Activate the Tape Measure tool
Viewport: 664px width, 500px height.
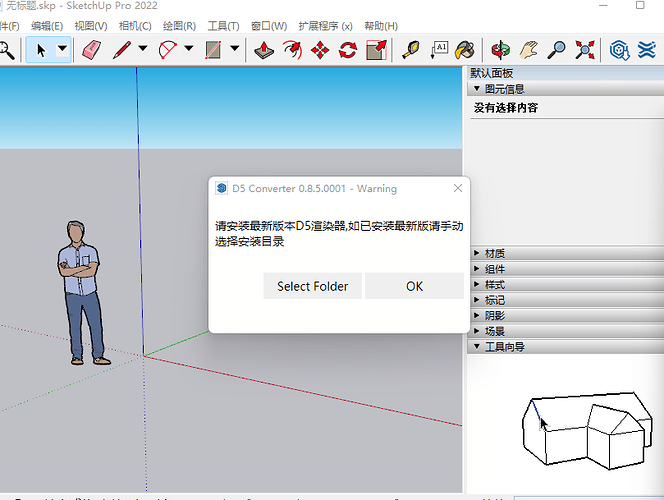[x=411, y=50]
